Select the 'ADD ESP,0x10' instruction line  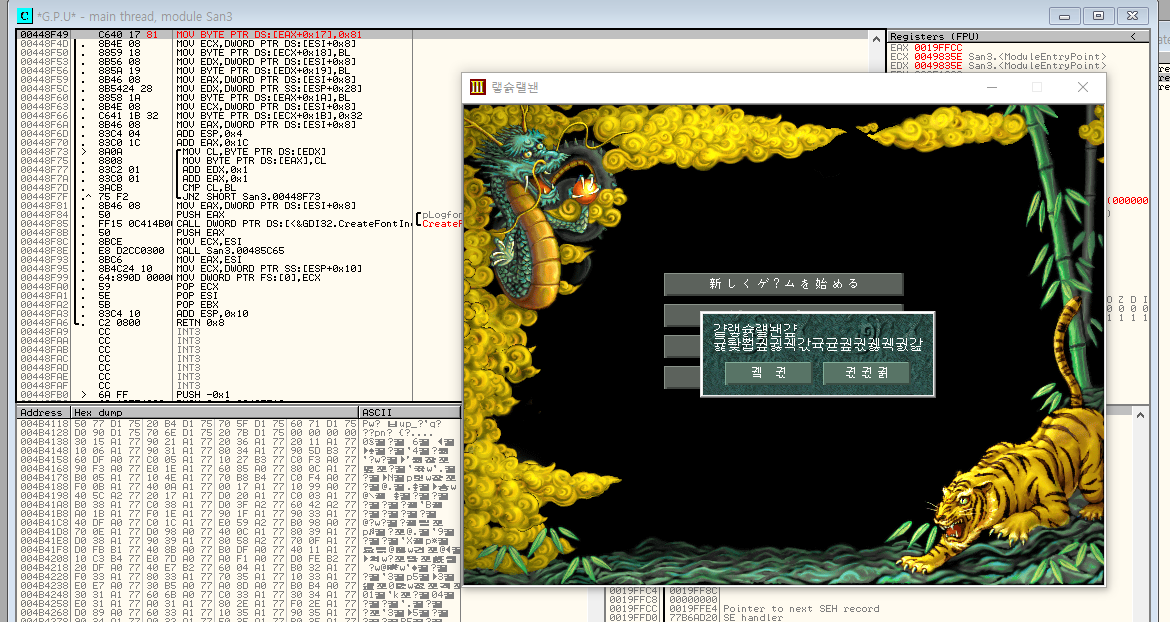click(x=213, y=314)
